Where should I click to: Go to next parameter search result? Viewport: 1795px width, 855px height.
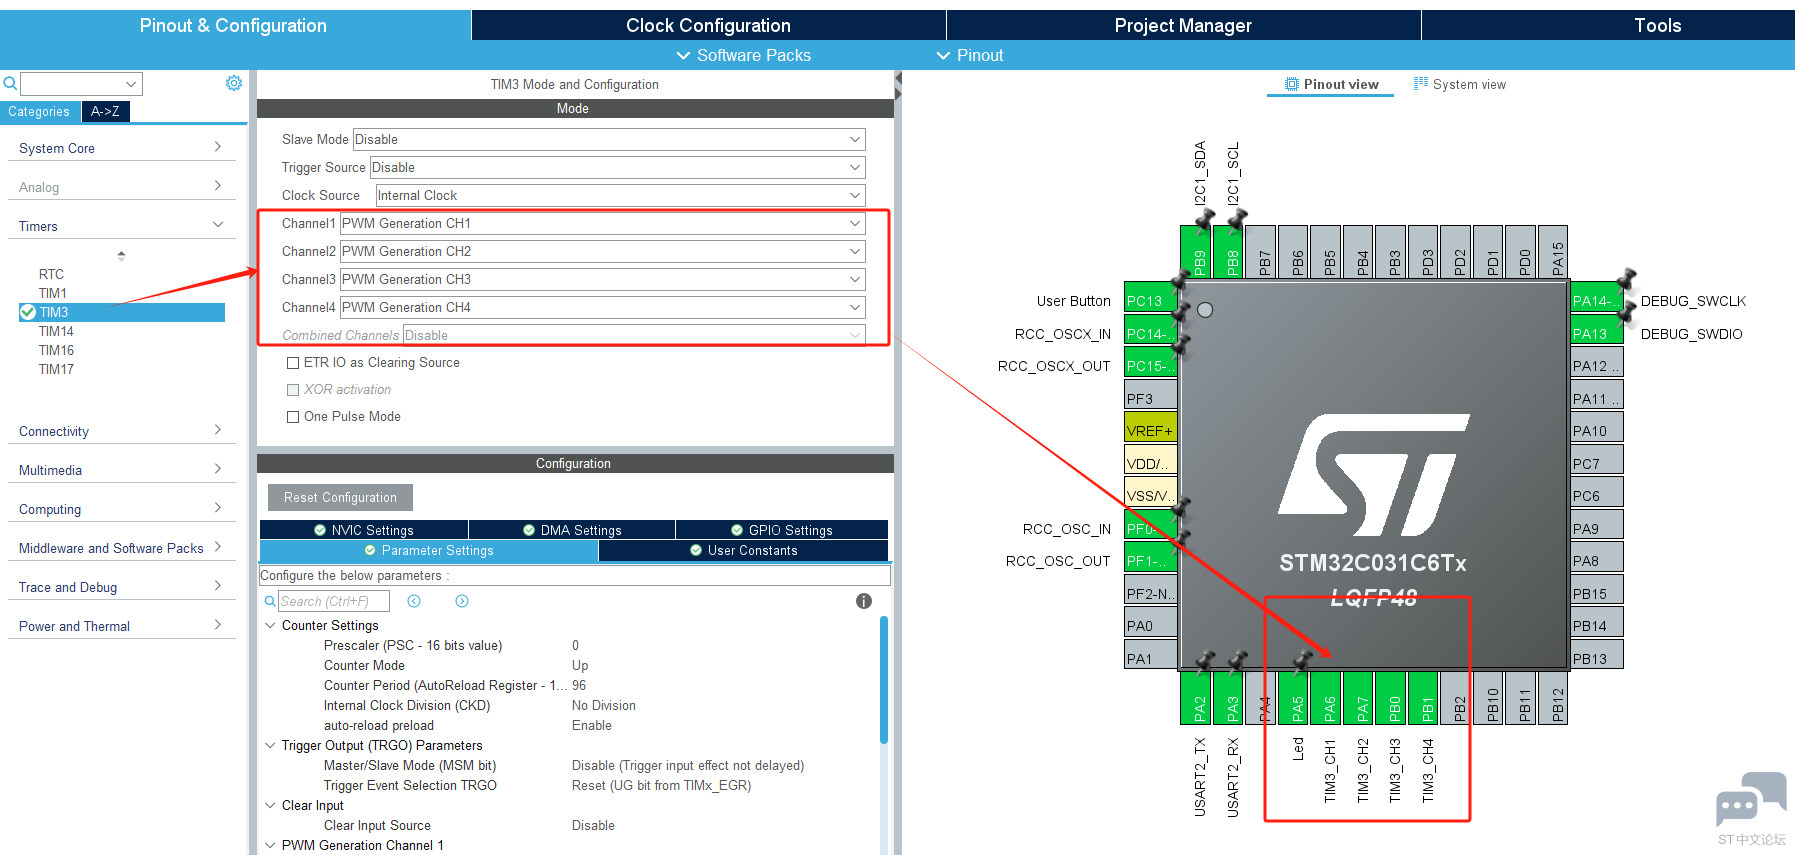point(462,601)
